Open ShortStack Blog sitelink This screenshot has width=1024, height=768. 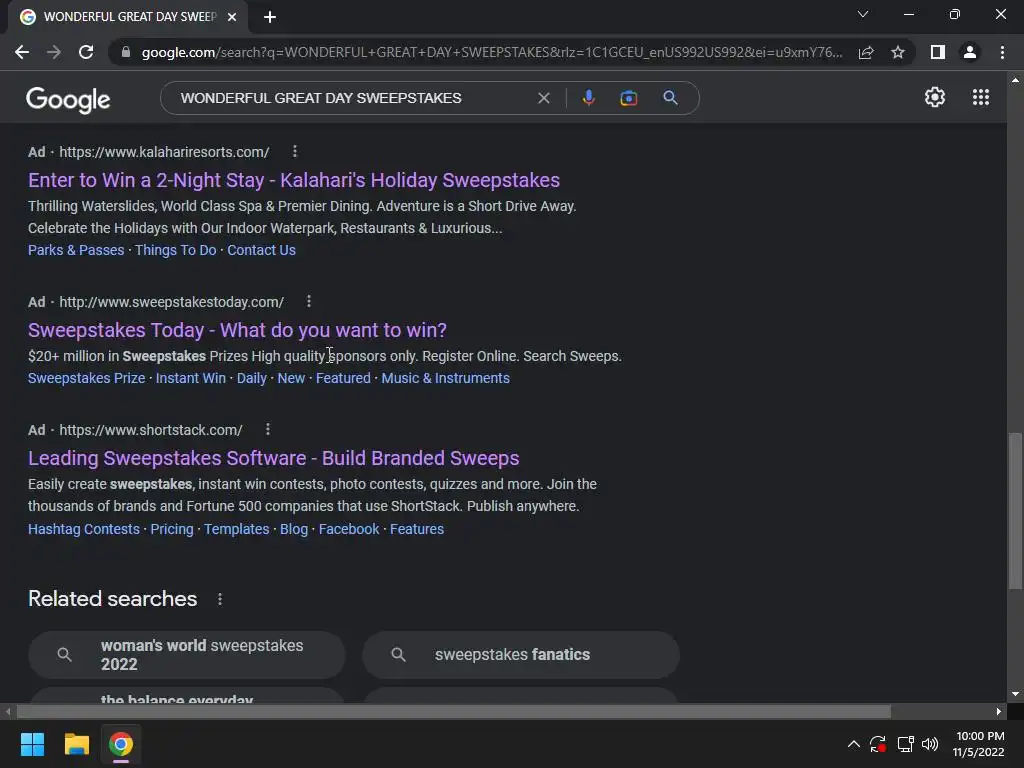pos(294,529)
